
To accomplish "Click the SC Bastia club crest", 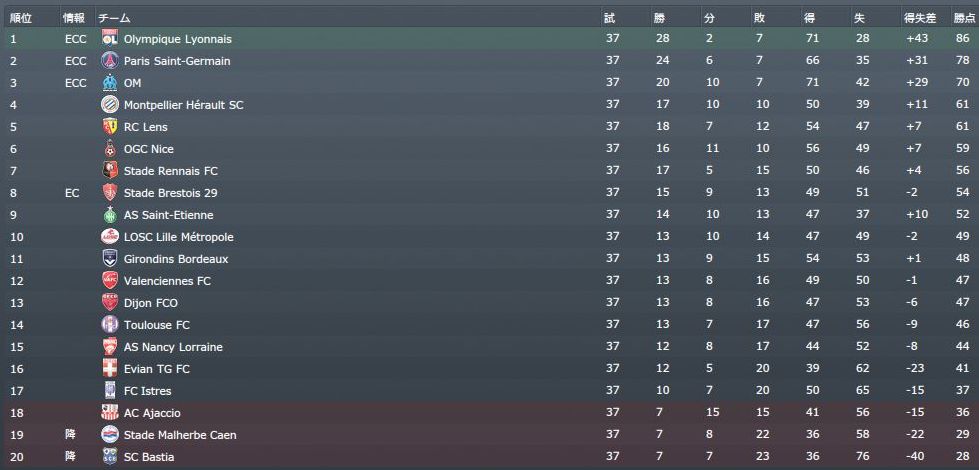I will coord(110,457).
